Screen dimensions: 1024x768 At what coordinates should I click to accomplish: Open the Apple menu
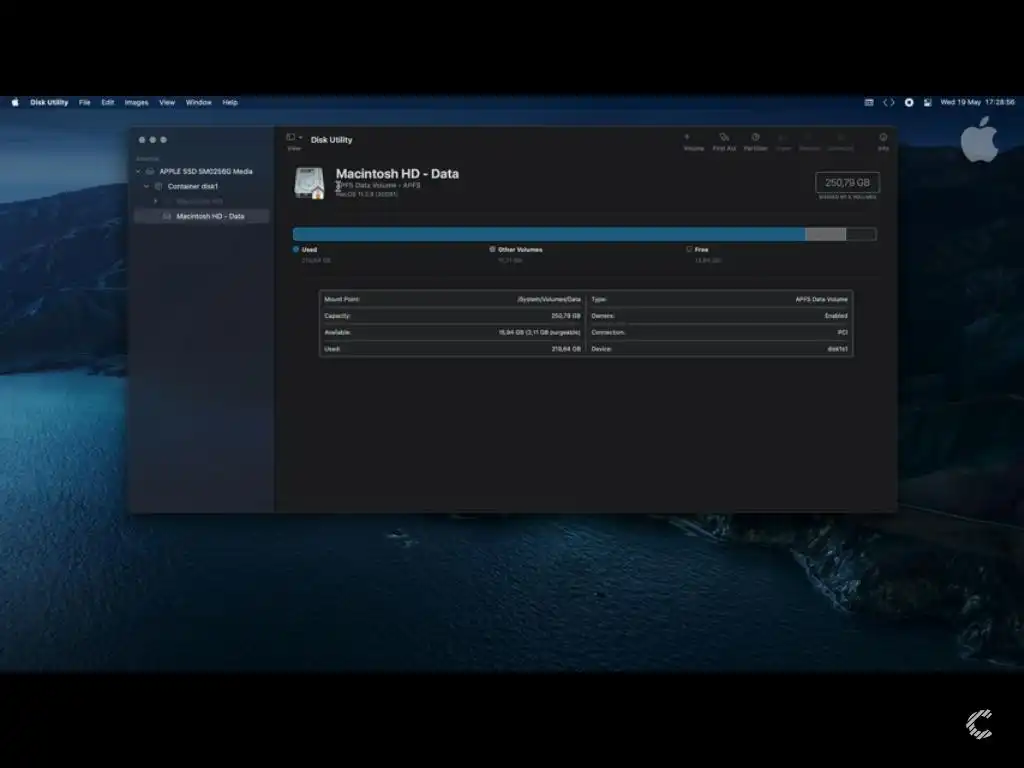tap(15, 103)
